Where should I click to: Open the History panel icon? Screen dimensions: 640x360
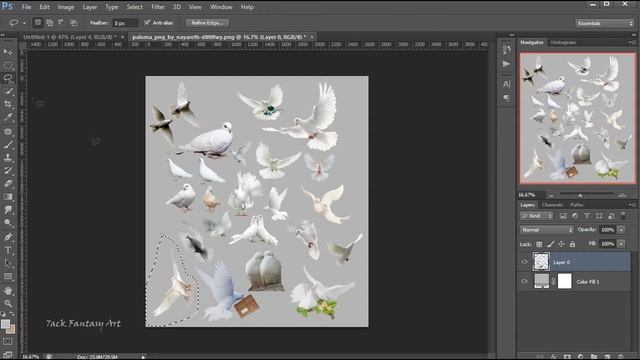click(x=507, y=49)
